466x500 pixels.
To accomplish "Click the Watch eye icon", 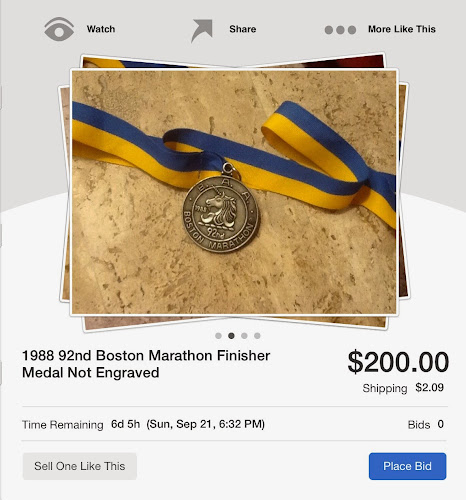I will point(59,29).
